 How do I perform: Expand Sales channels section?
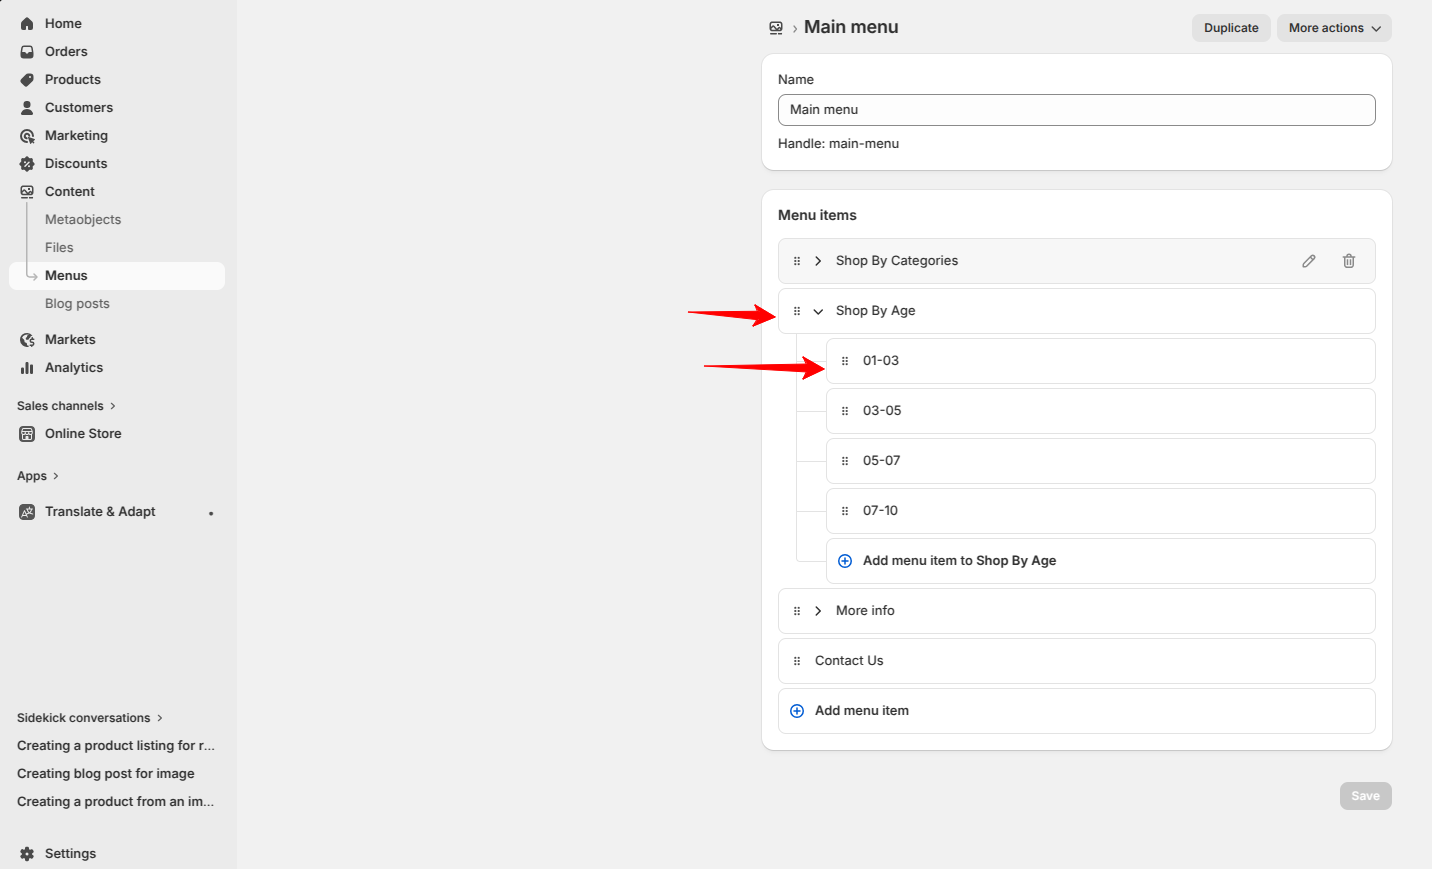(67, 406)
